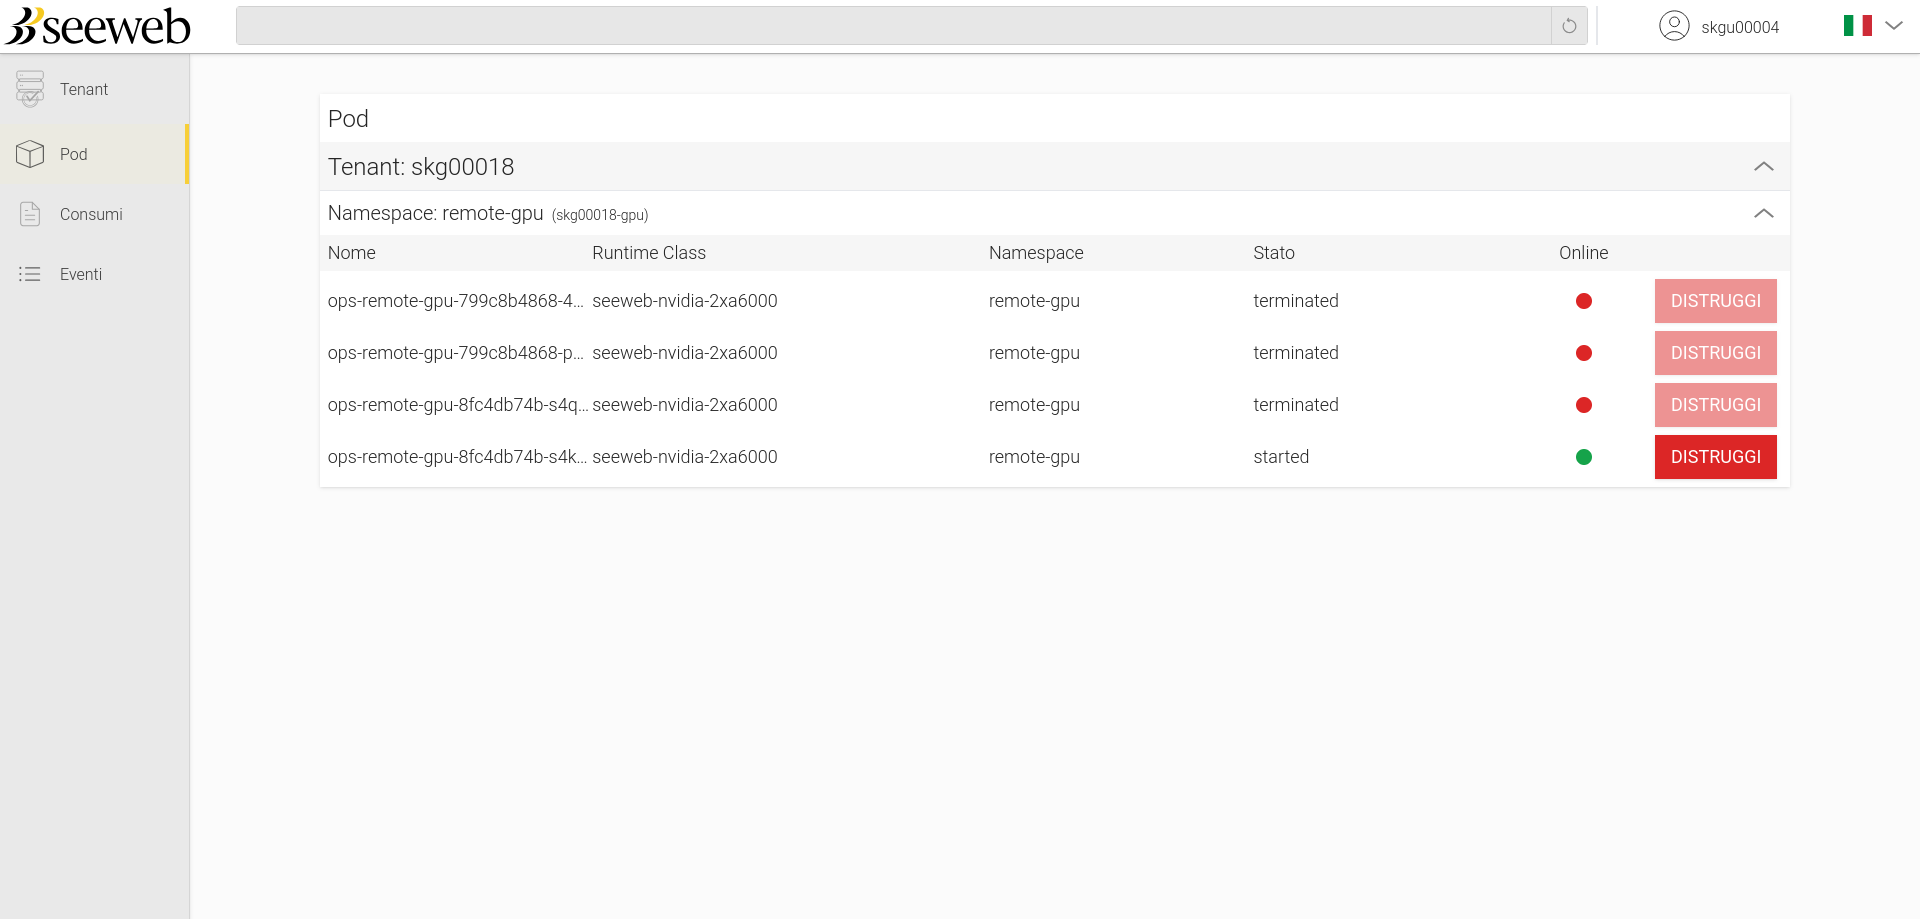
Task: Destroy the started pod ops-remote-gpu-8fc4db74b-s4k...
Action: (1716, 457)
